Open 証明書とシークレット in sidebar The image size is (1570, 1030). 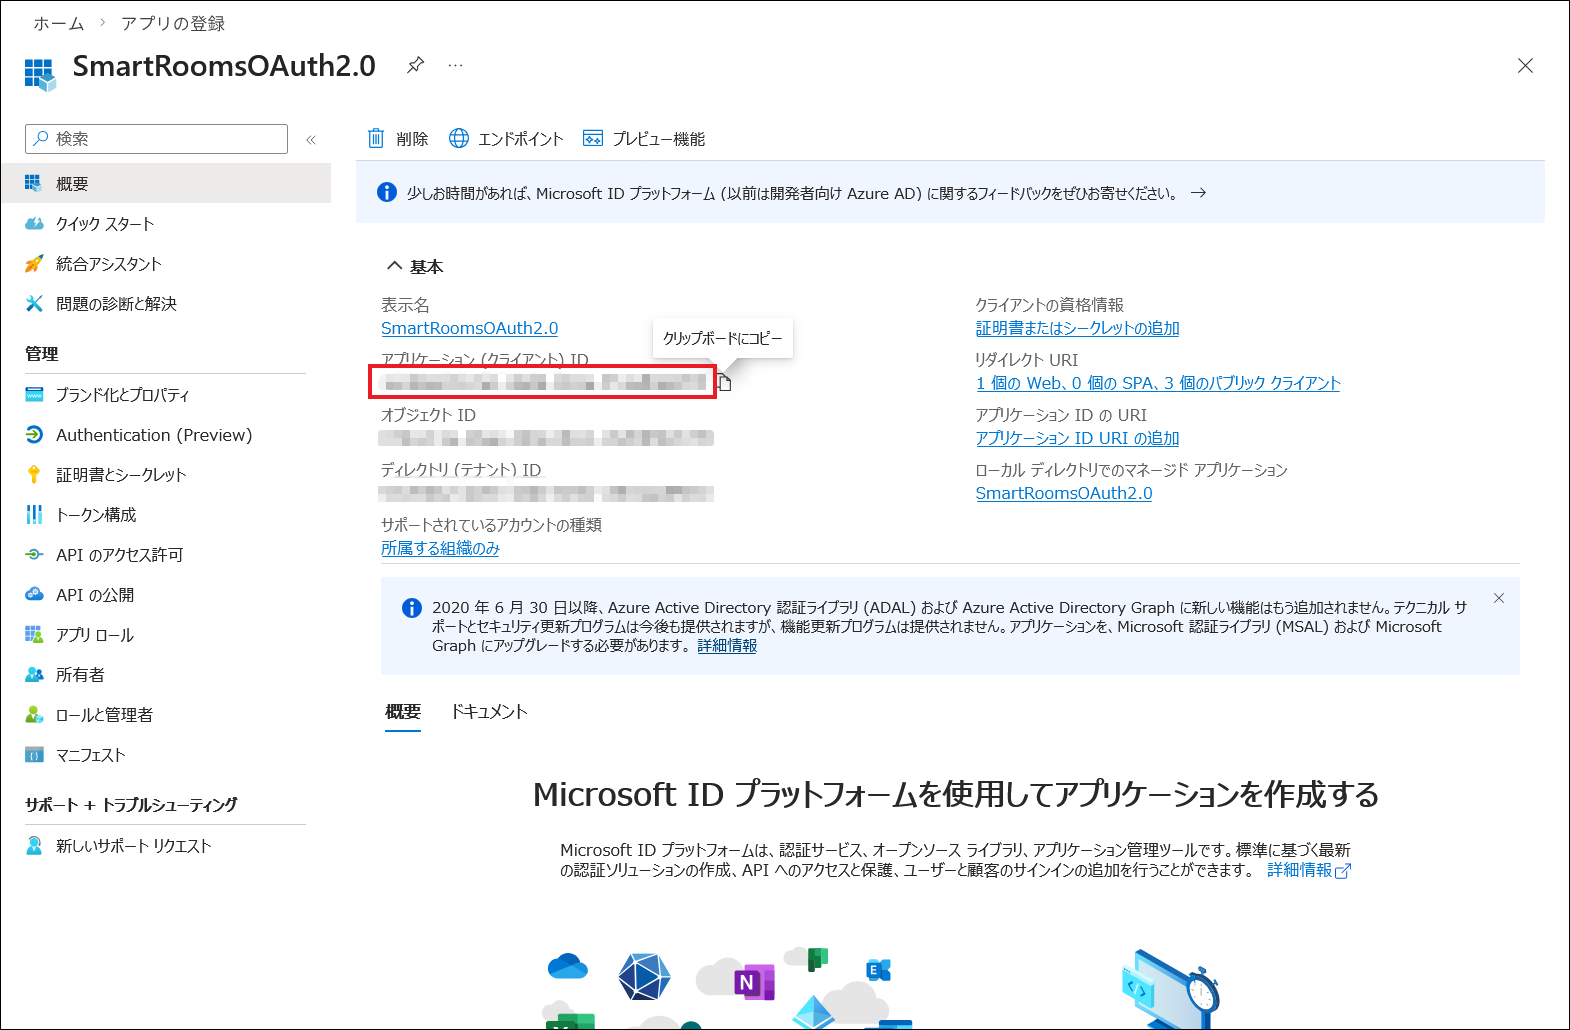click(x=121, y=475)
